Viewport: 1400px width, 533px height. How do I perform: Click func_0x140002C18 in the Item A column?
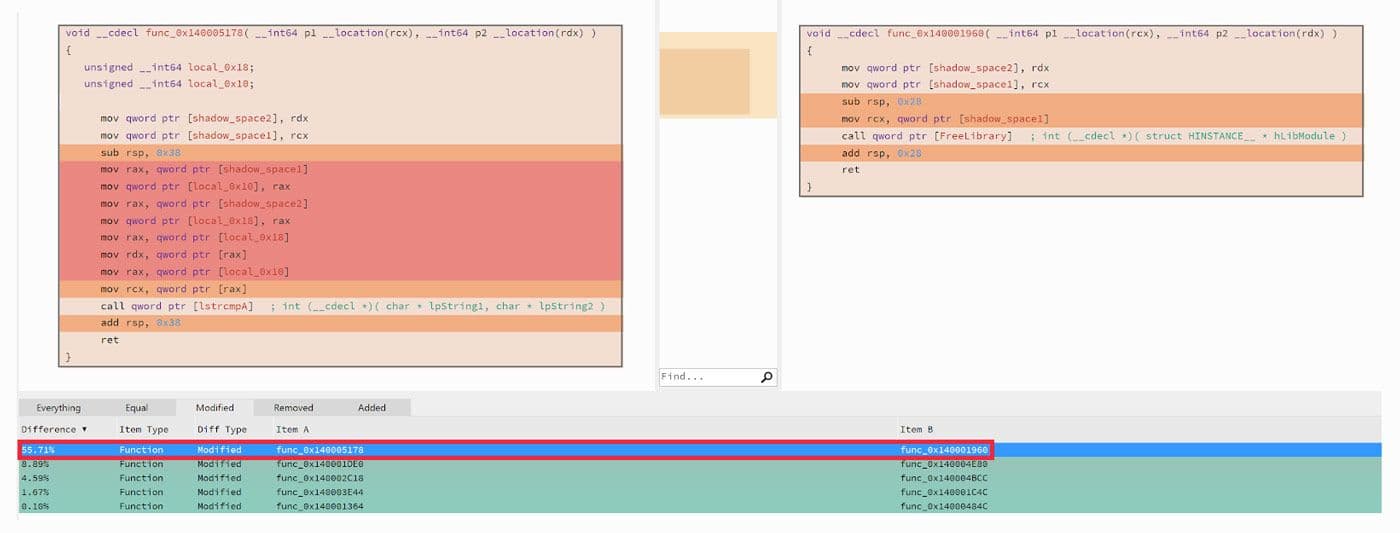coord(320,478)
